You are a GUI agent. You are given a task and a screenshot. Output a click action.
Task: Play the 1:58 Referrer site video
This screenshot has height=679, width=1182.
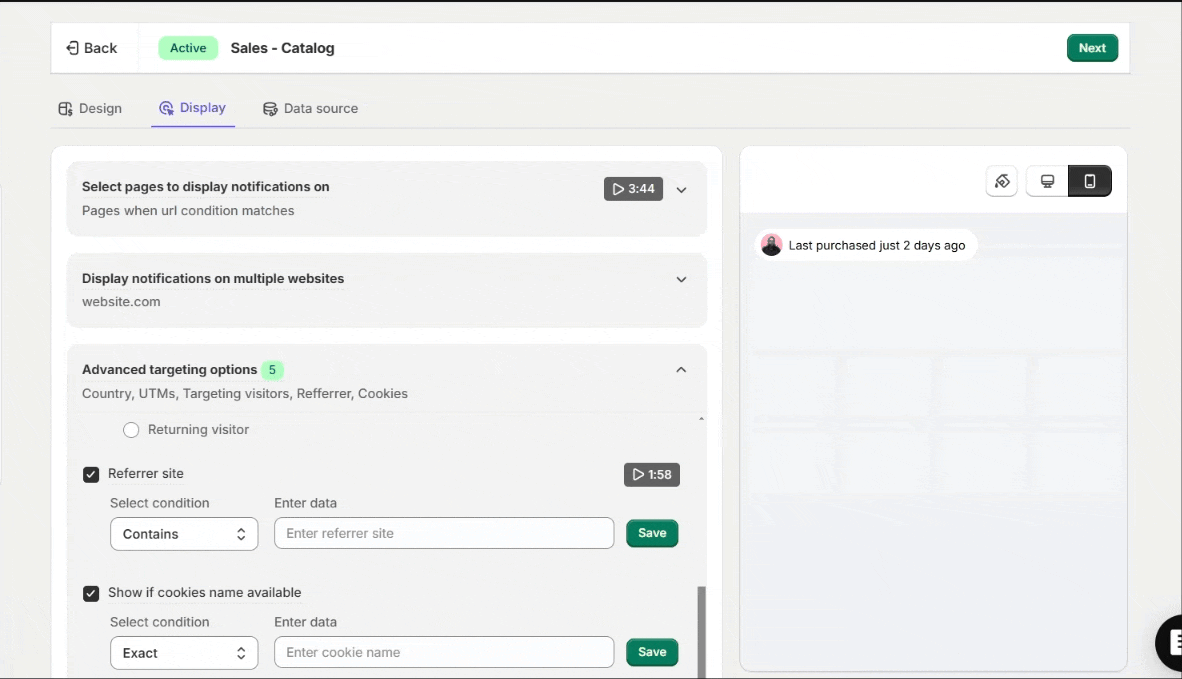point(652,474)
